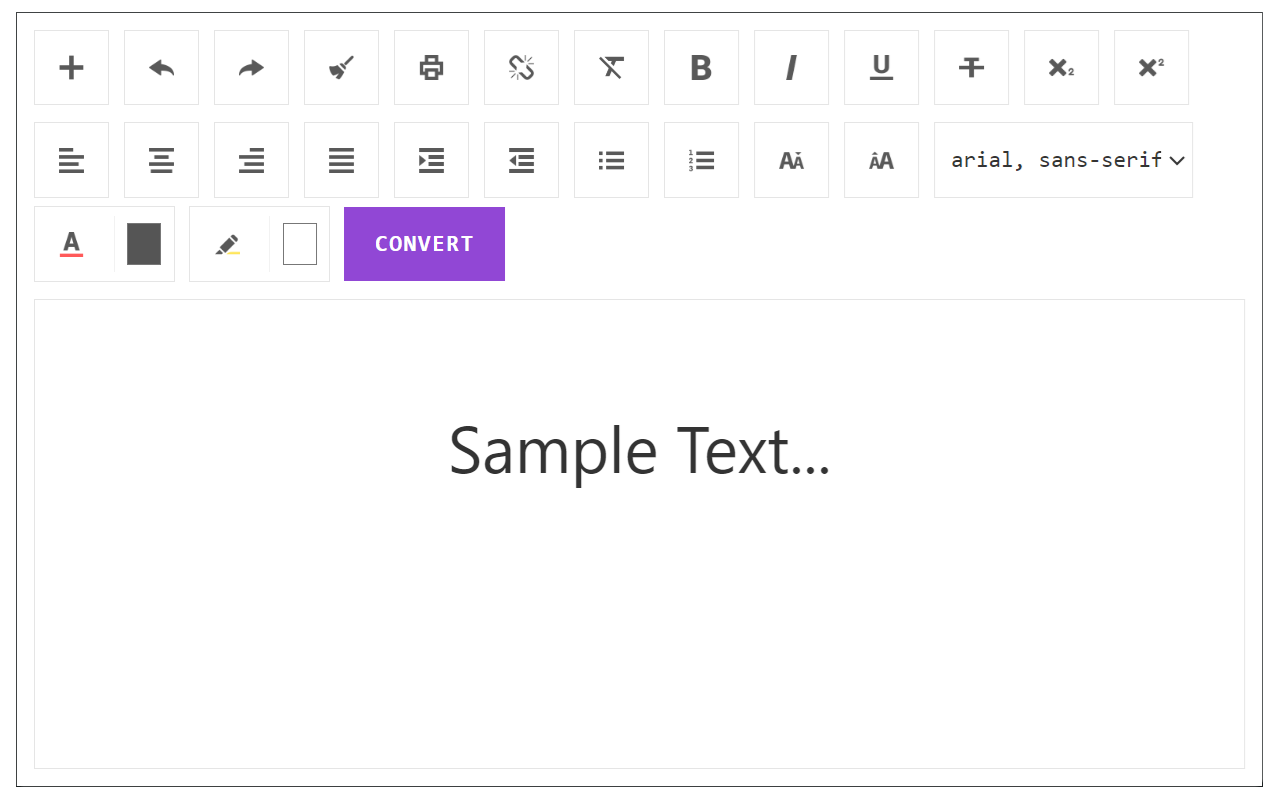Screen dimensions: 1280x800
Task: Apply superscript formatting
Action: tap(1151, 68)
